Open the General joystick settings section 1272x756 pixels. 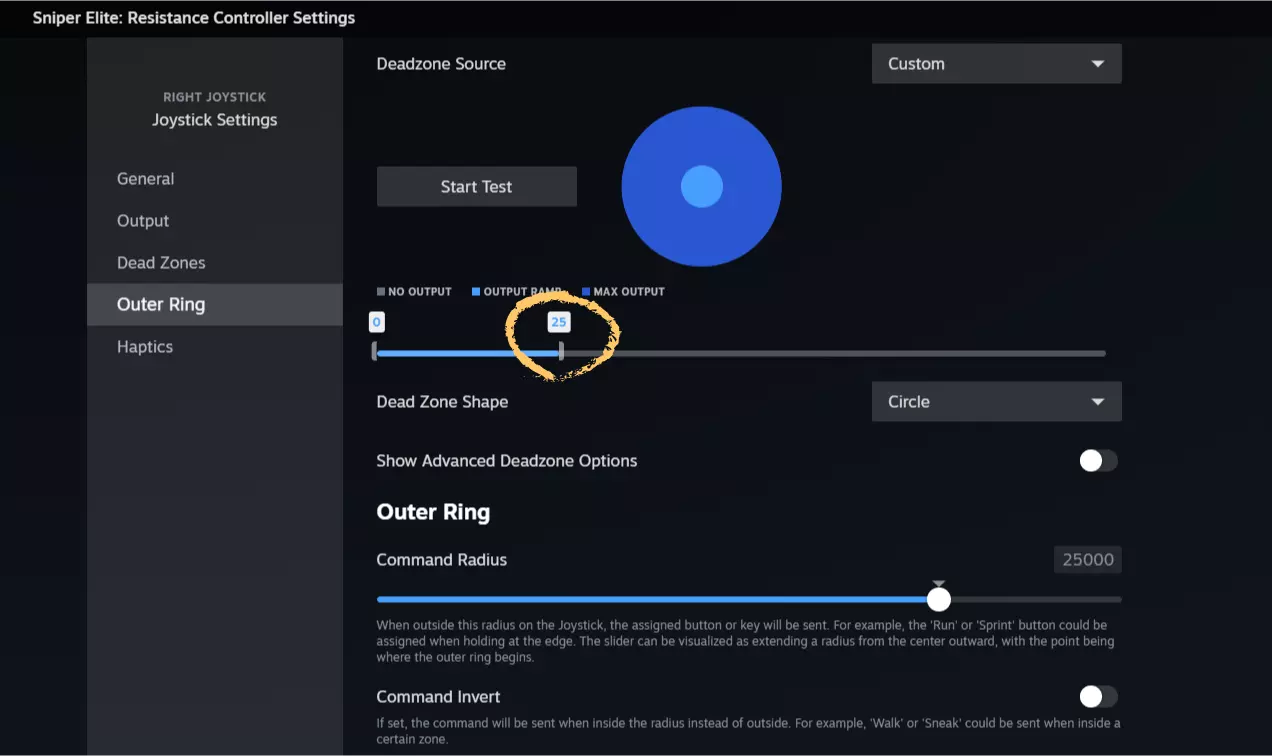point(214,179)
